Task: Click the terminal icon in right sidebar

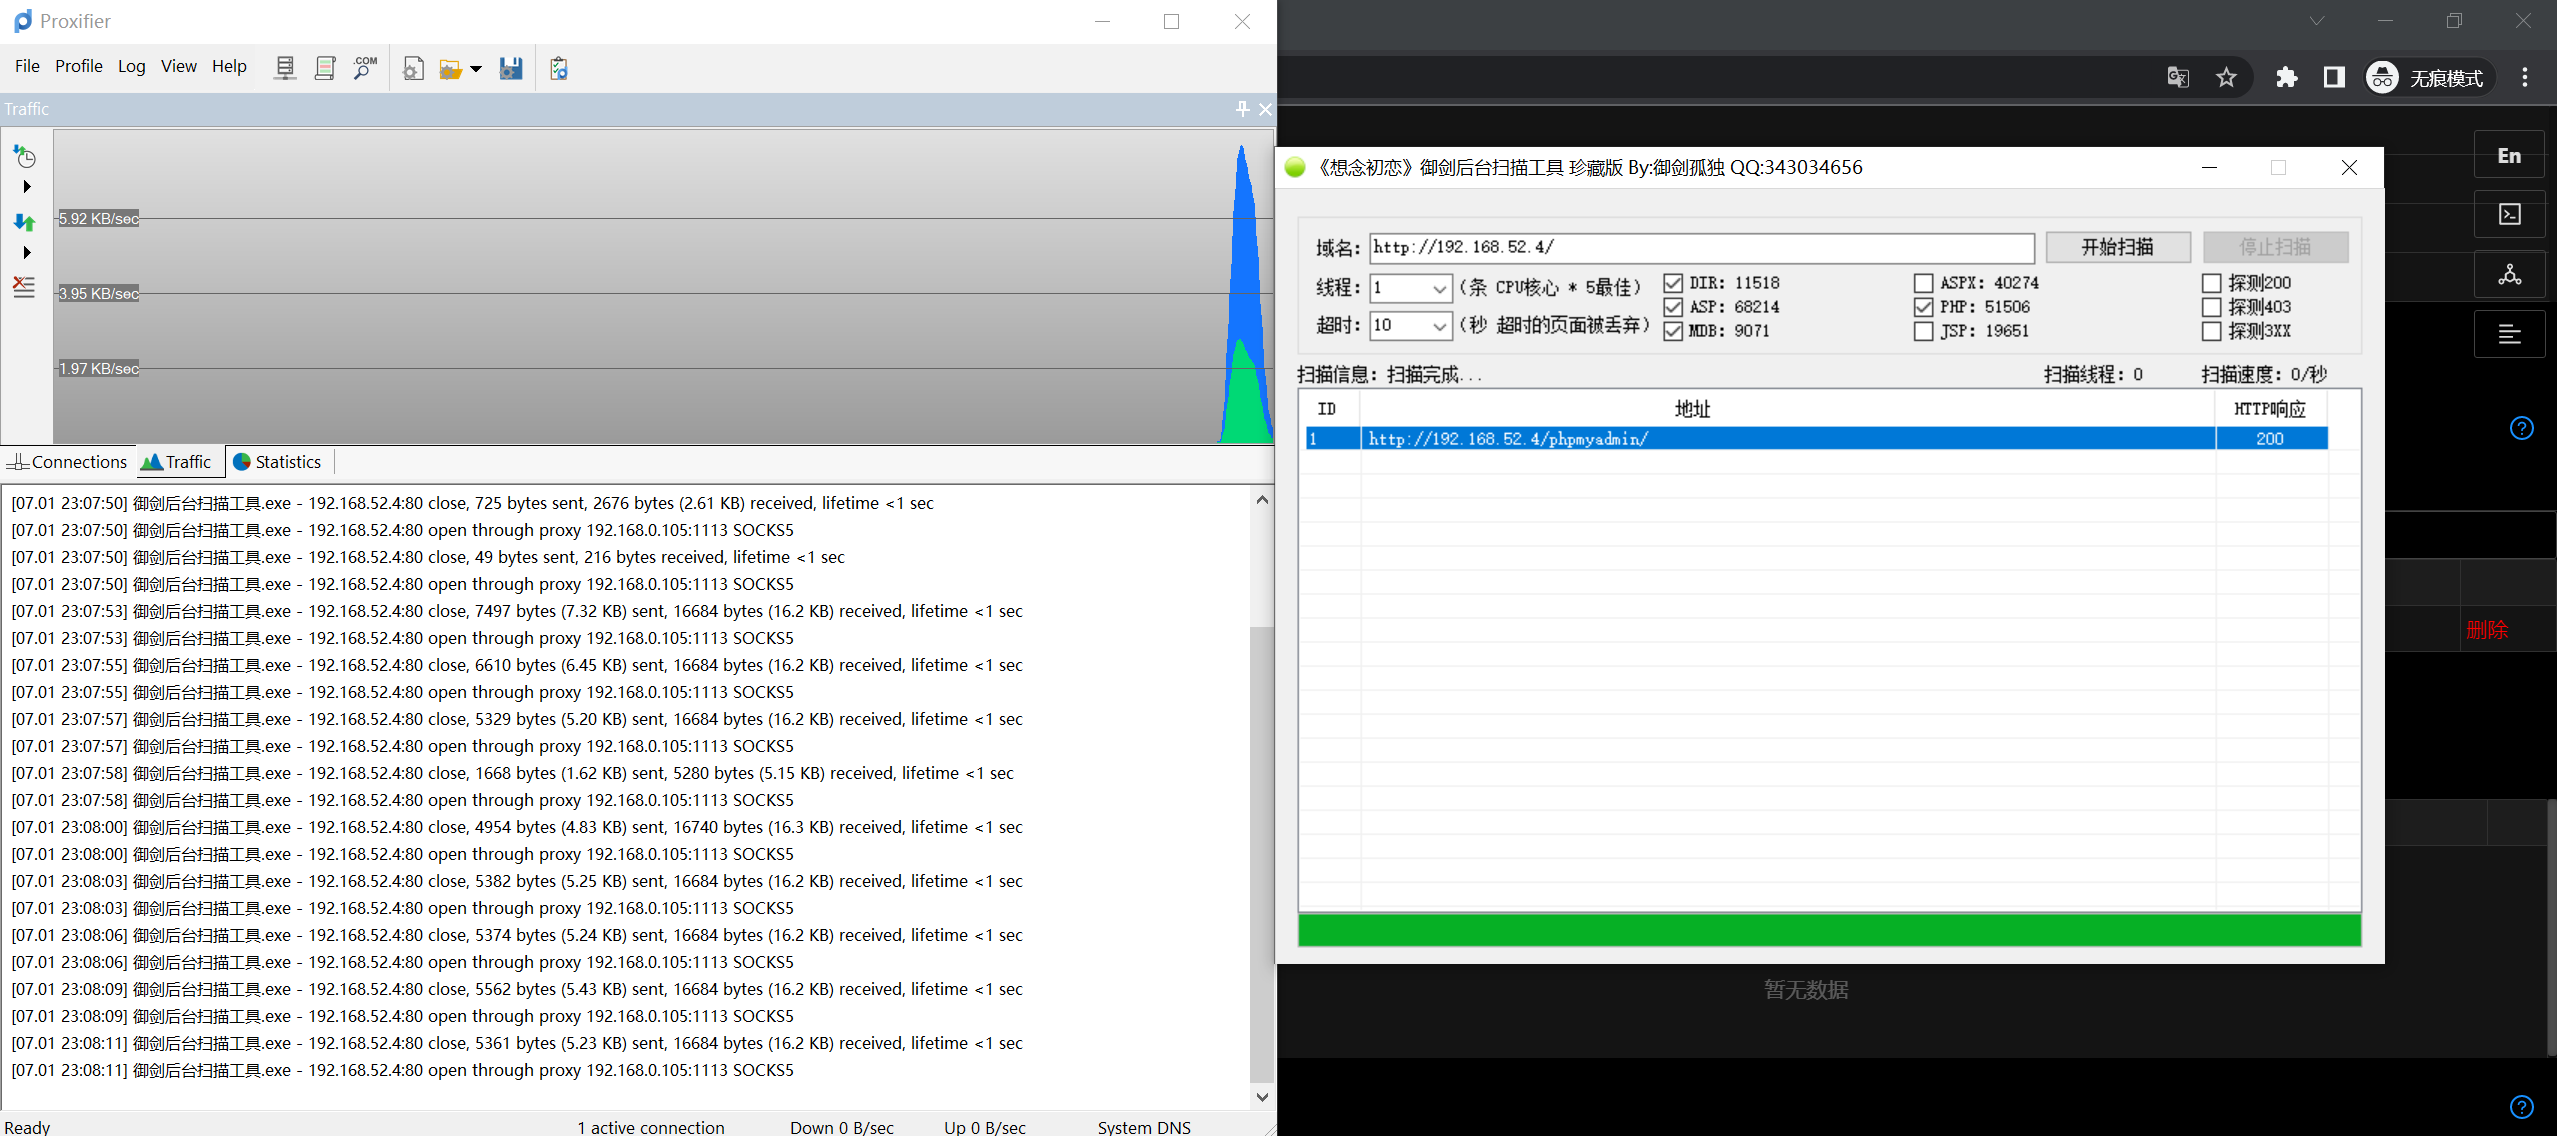Action: tap(2509, 214)
